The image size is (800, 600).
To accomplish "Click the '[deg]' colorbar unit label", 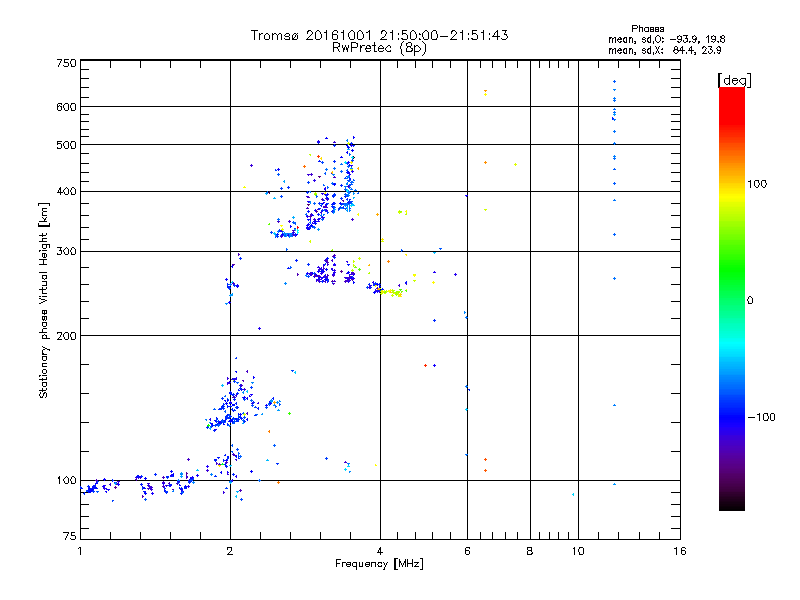I will pyautogui.click(x=734, y=80).
